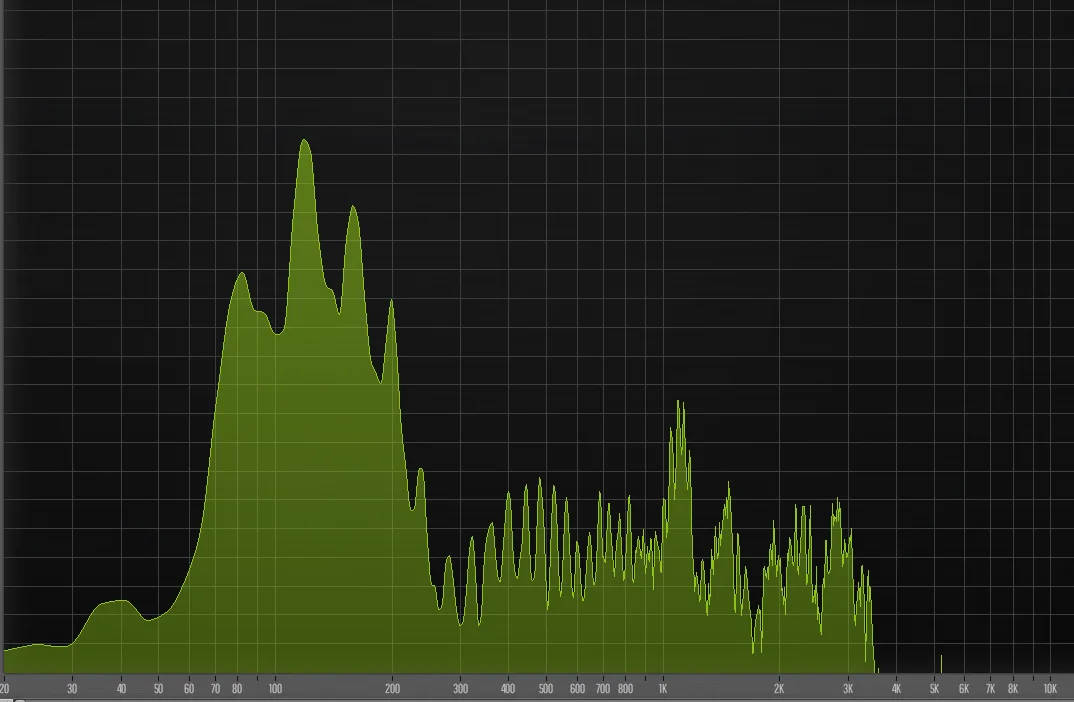Select the 10K frequency label
Viewport: 1074px width, 702px height.
[1050, 689]
